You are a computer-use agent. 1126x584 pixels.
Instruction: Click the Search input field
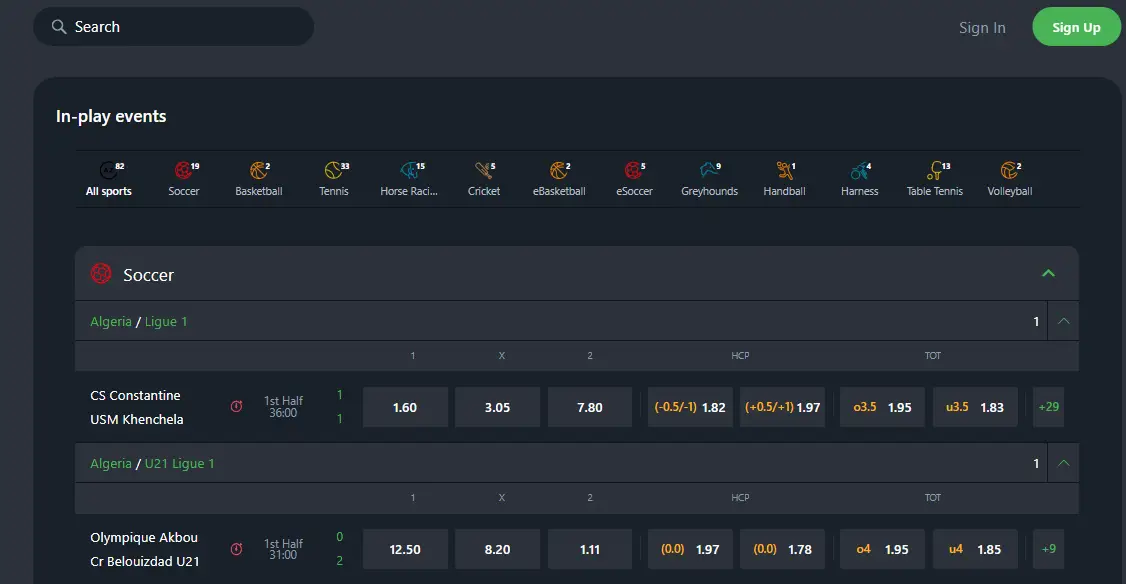[x=173, y=27]
